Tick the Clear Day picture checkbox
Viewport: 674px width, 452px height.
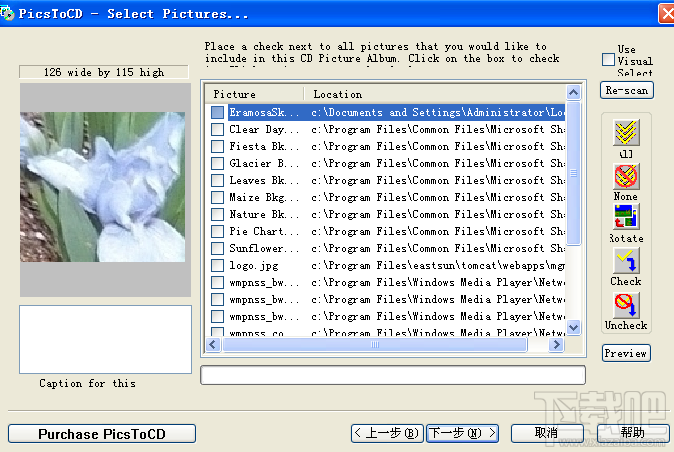218,129
